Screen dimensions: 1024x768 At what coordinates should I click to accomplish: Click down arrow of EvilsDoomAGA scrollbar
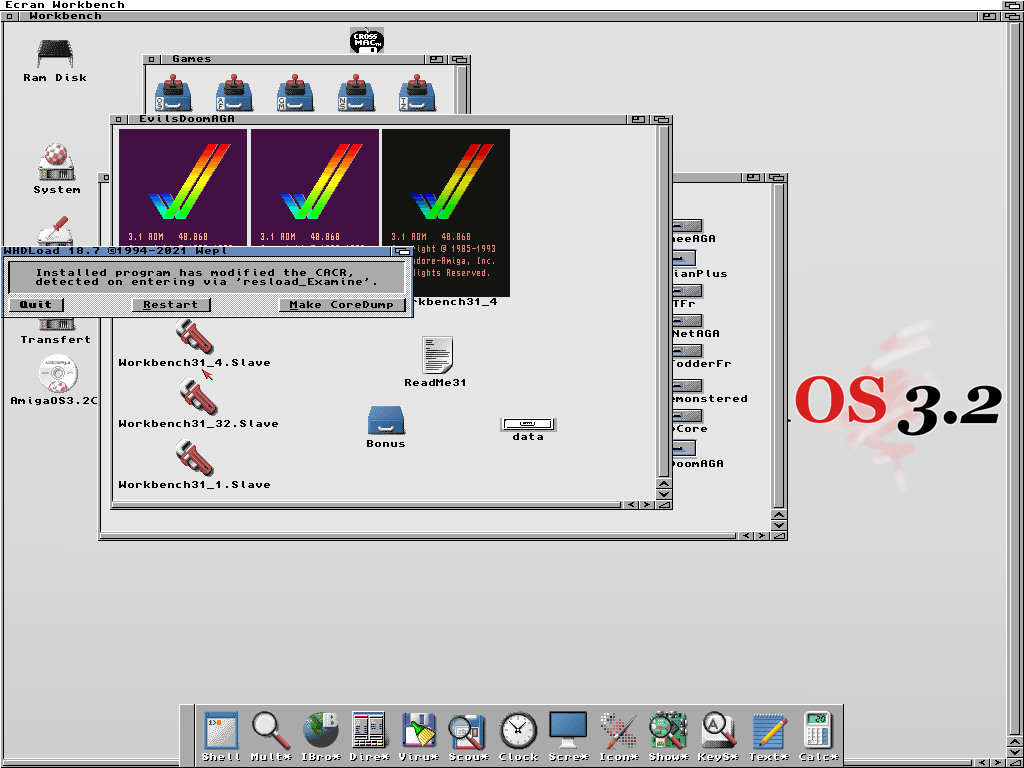[x=664, y=494]
